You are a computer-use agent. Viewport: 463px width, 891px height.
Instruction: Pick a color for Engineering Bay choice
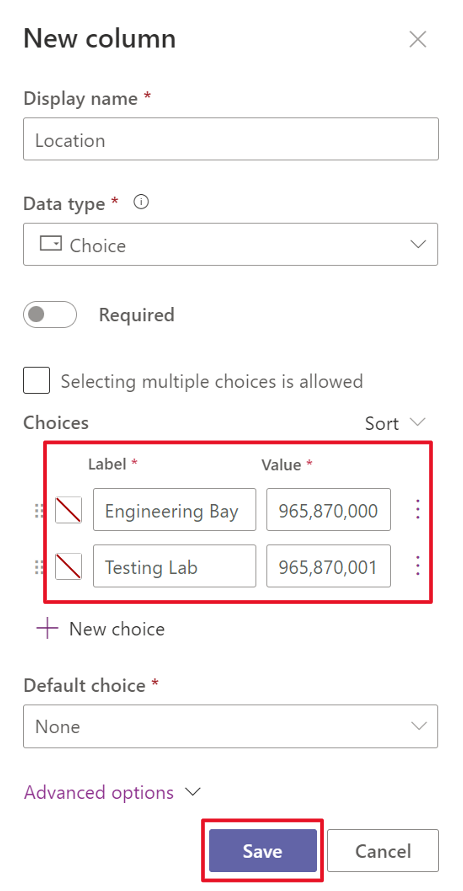68,510
